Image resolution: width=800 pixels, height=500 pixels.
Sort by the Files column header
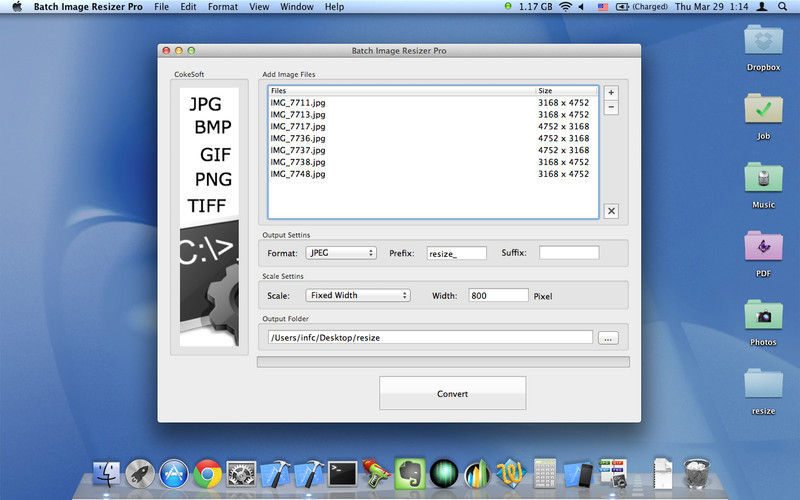pyautogui.click(x=402, y=91)
